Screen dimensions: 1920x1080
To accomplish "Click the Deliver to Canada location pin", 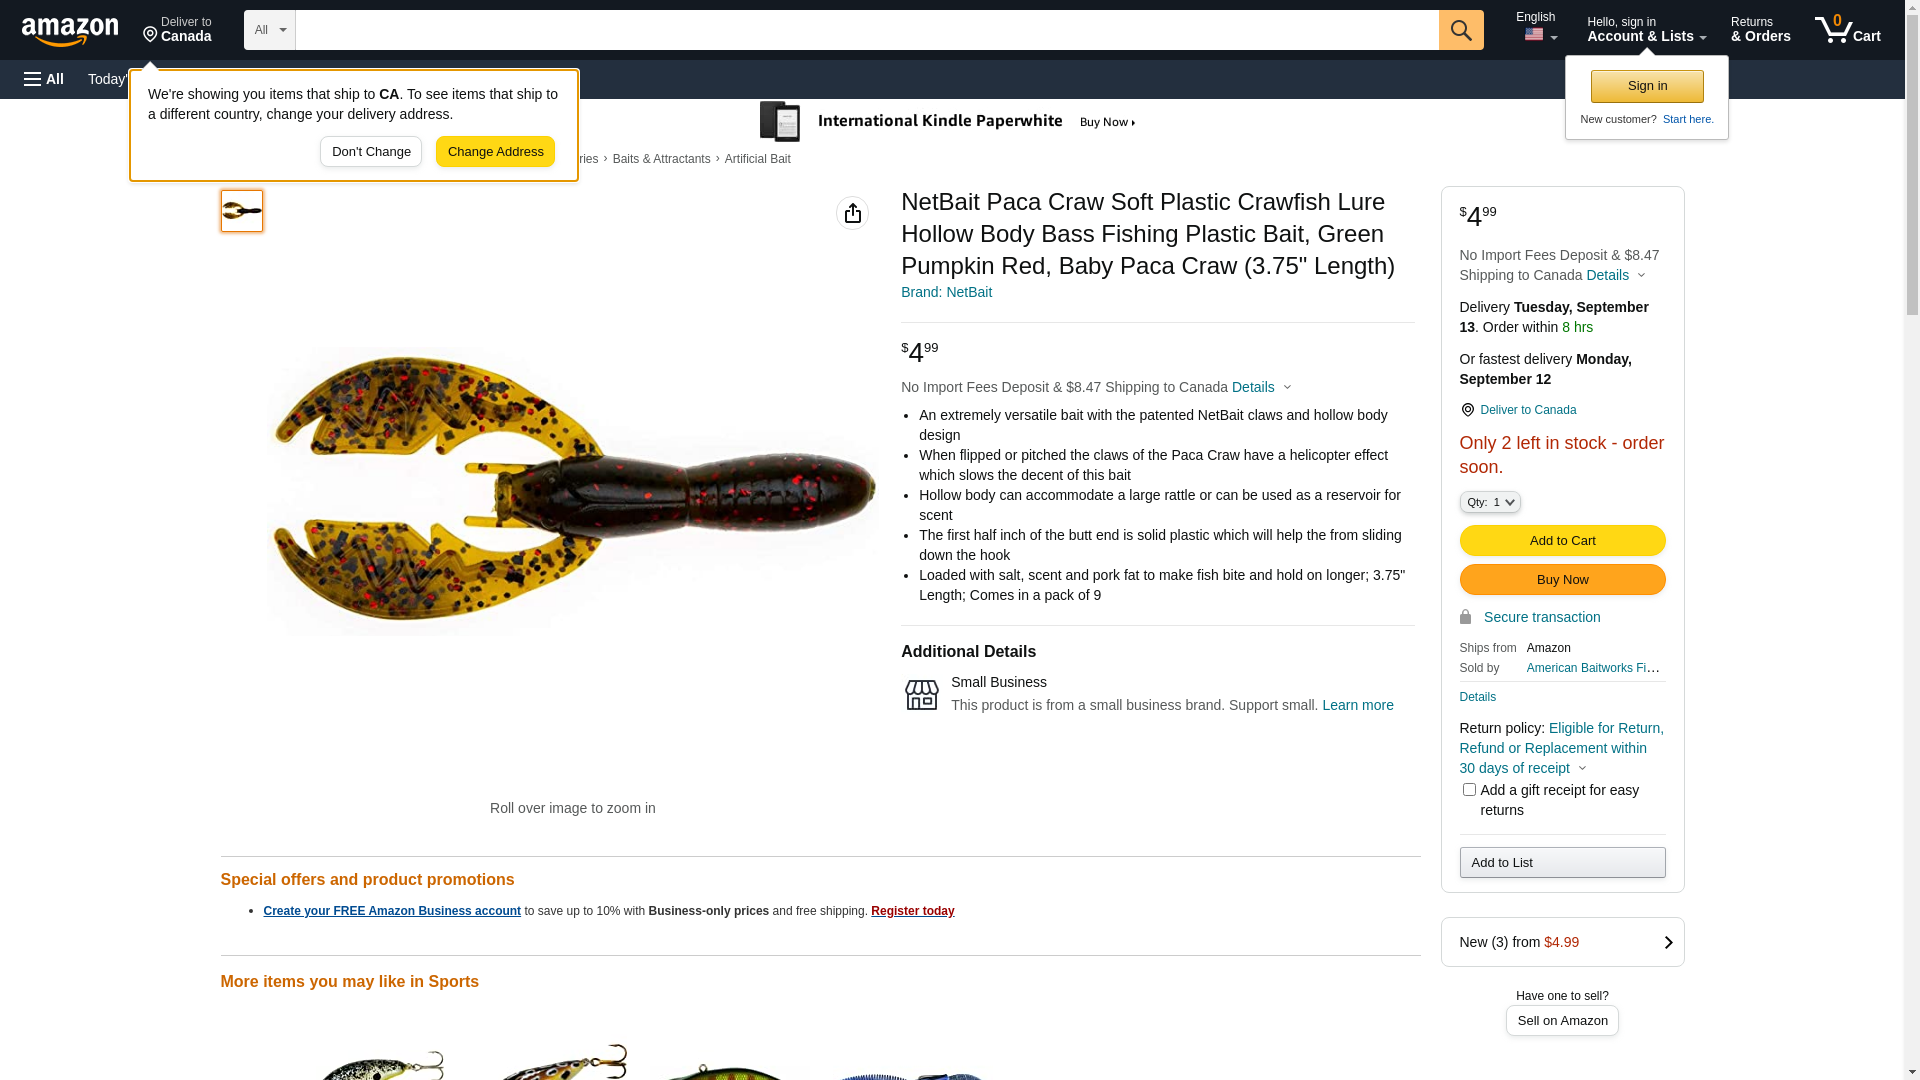I will [x=1467, y=410].
